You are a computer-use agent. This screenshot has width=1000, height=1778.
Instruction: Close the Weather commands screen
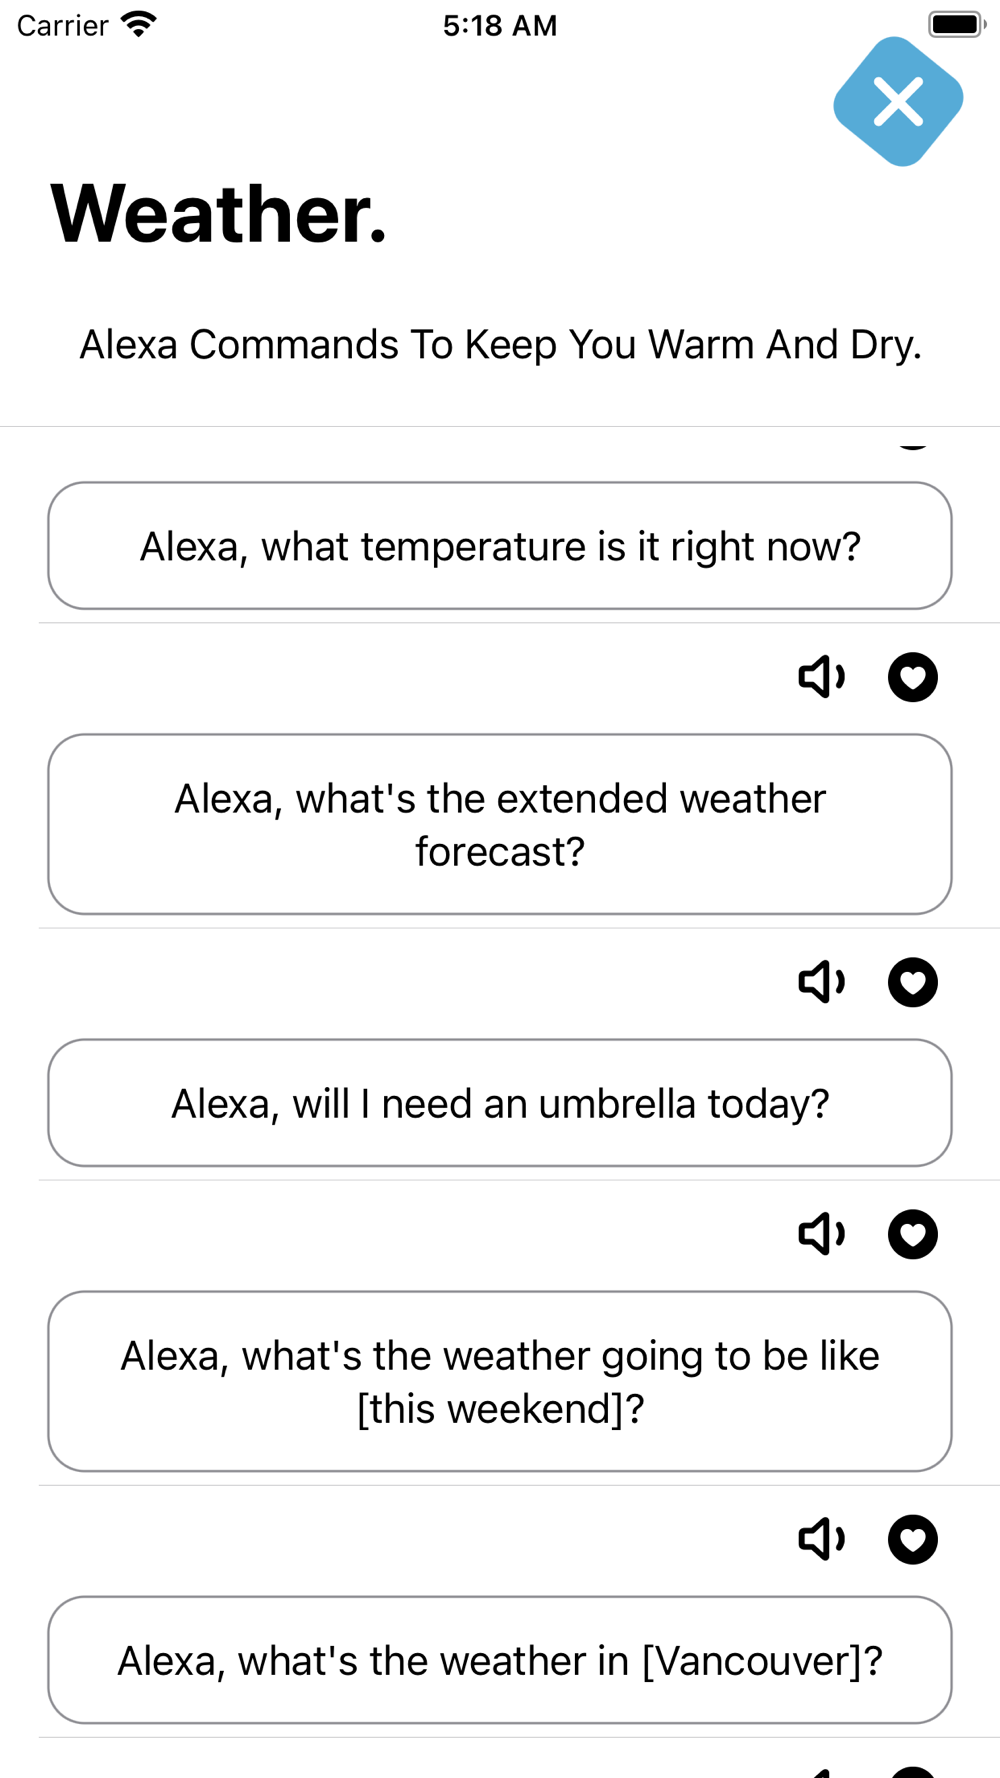898,101
